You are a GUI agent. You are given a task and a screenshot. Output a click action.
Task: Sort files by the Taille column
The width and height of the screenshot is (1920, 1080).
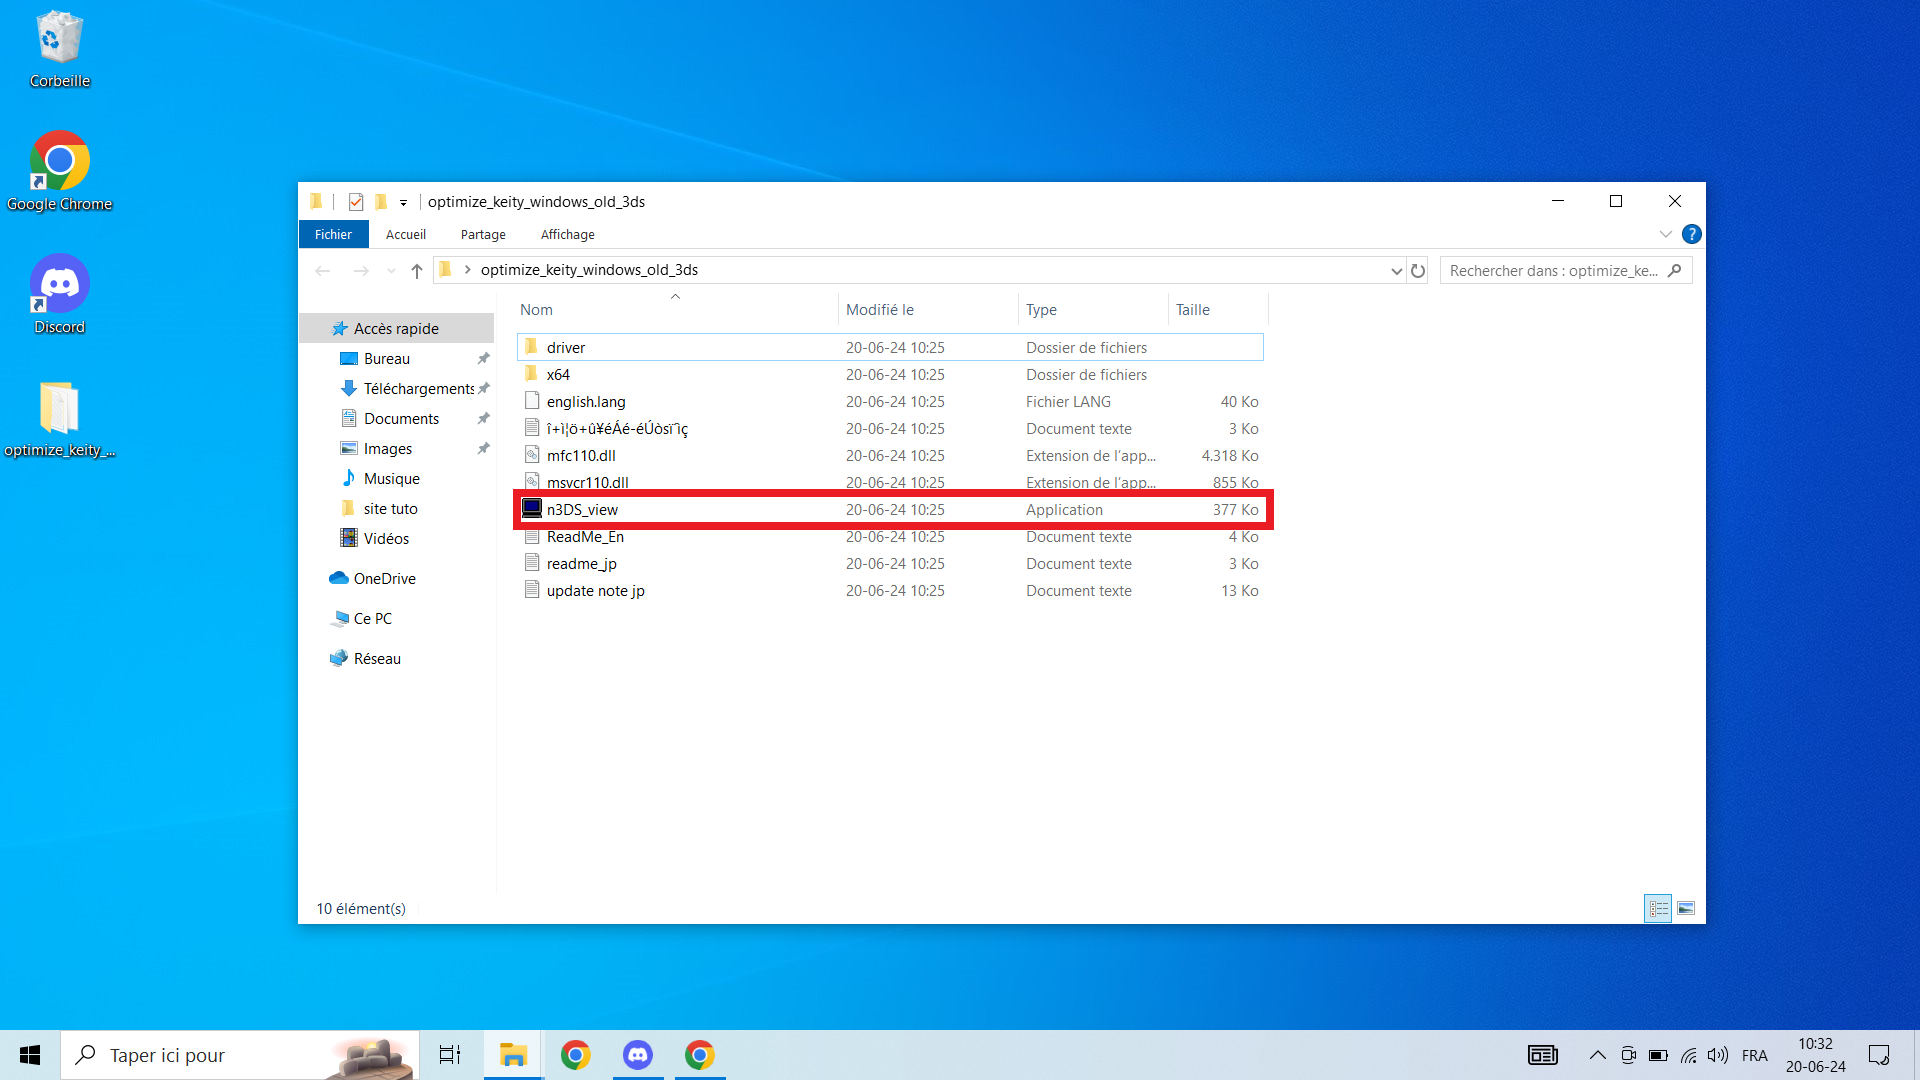(x=1192, y=310)
